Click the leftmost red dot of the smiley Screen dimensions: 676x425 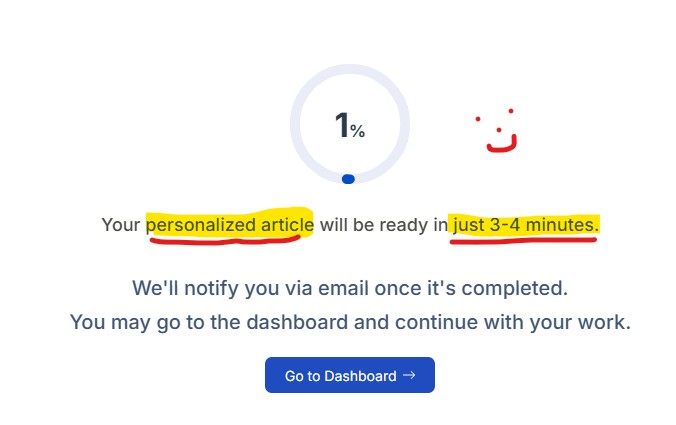pyautogui.click(x=478, y=119)
